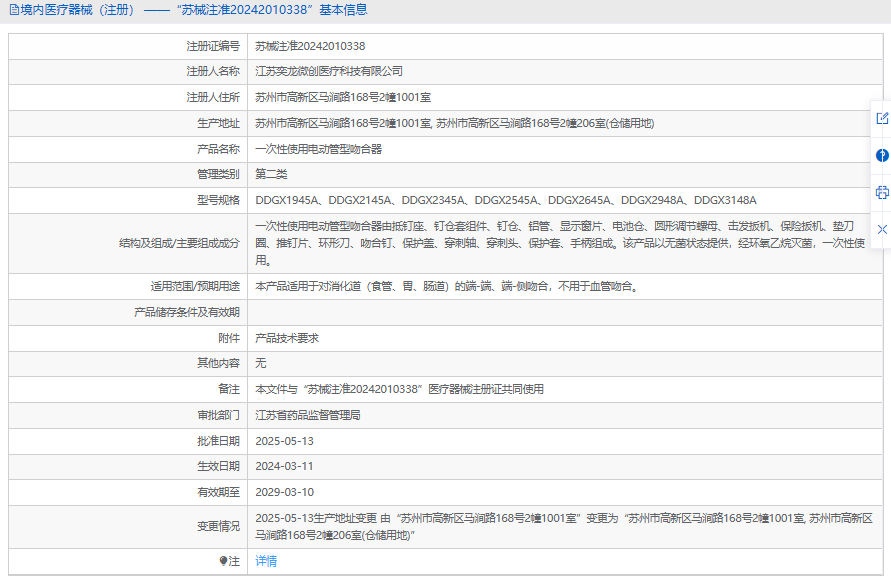Click the 审批部门 label

(218, 415)
